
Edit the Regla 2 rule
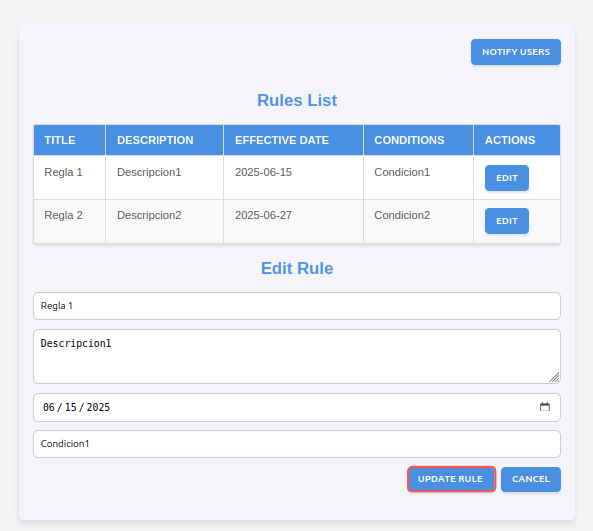tap(507, 221)
